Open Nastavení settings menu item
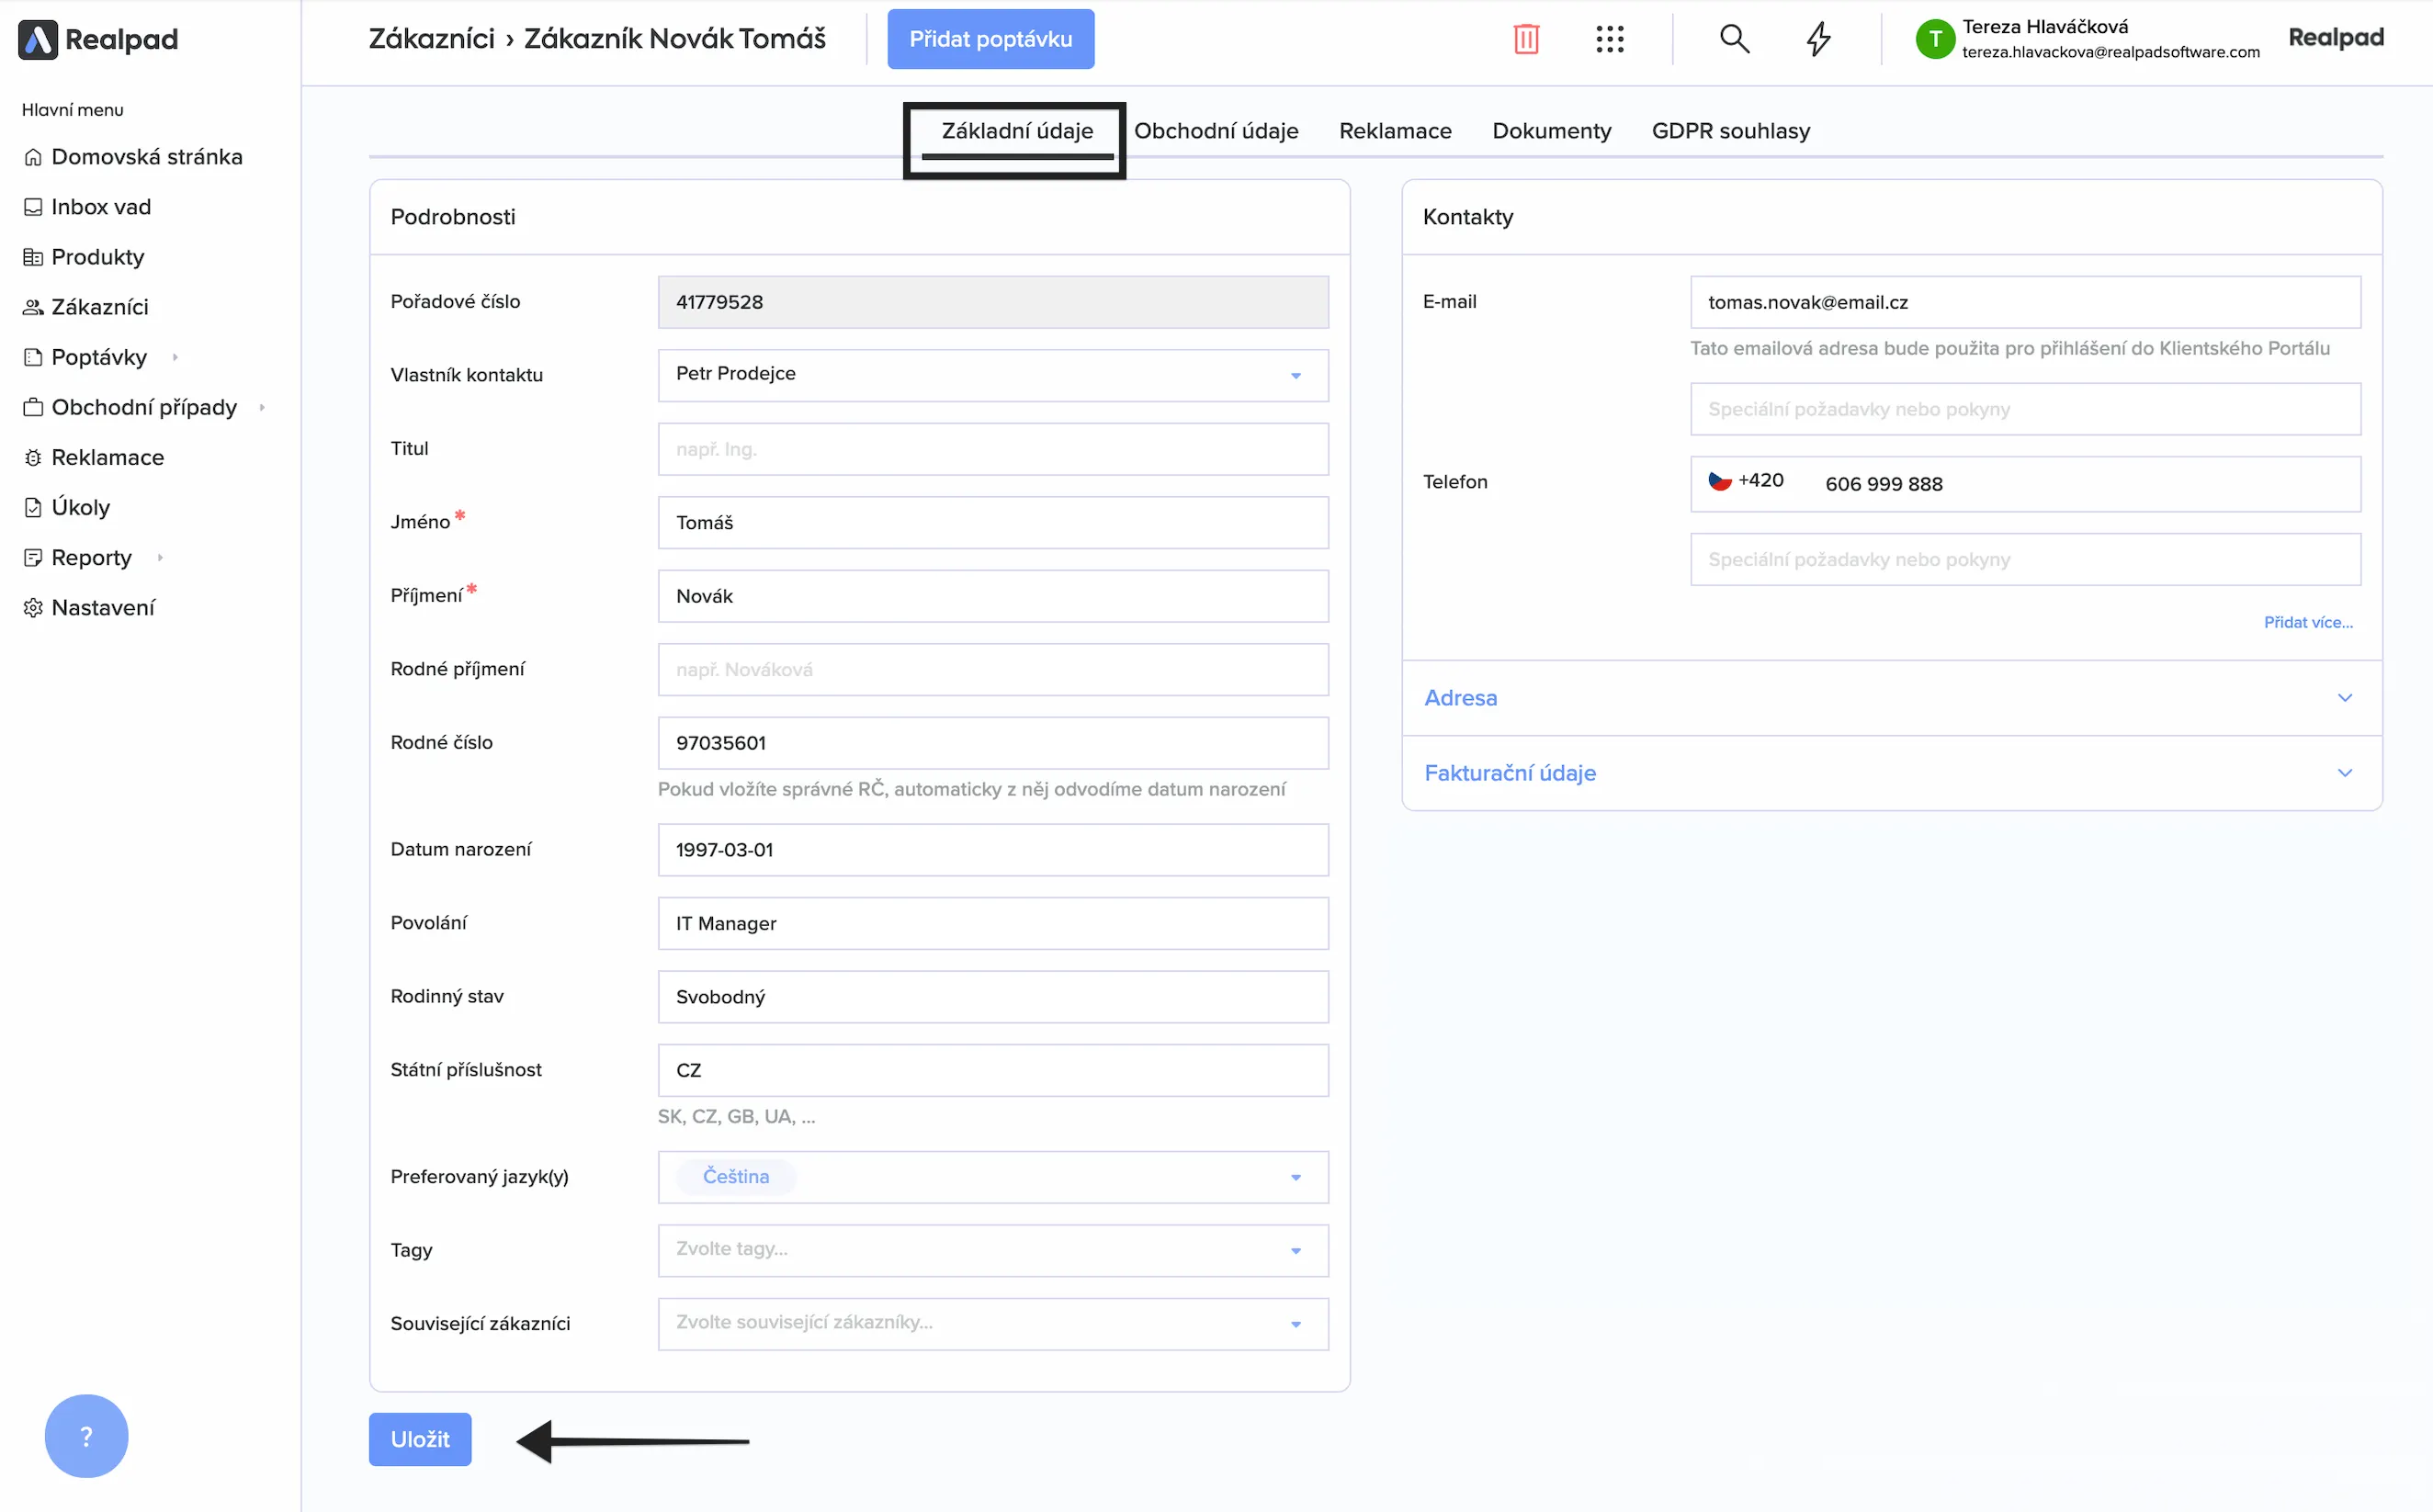The width and height of the screenshot is (2433, 1512). (102, 608)
